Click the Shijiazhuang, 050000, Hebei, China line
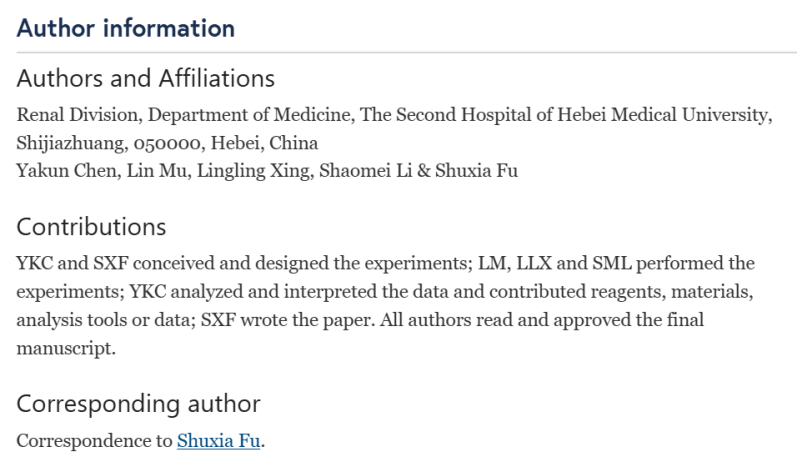This screenshot has width=797, height=472. [x=167, y=143]
